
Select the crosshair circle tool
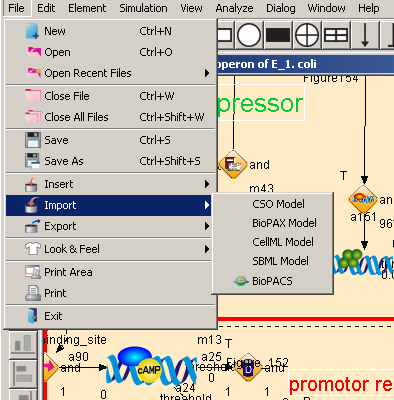coord(307,35)
